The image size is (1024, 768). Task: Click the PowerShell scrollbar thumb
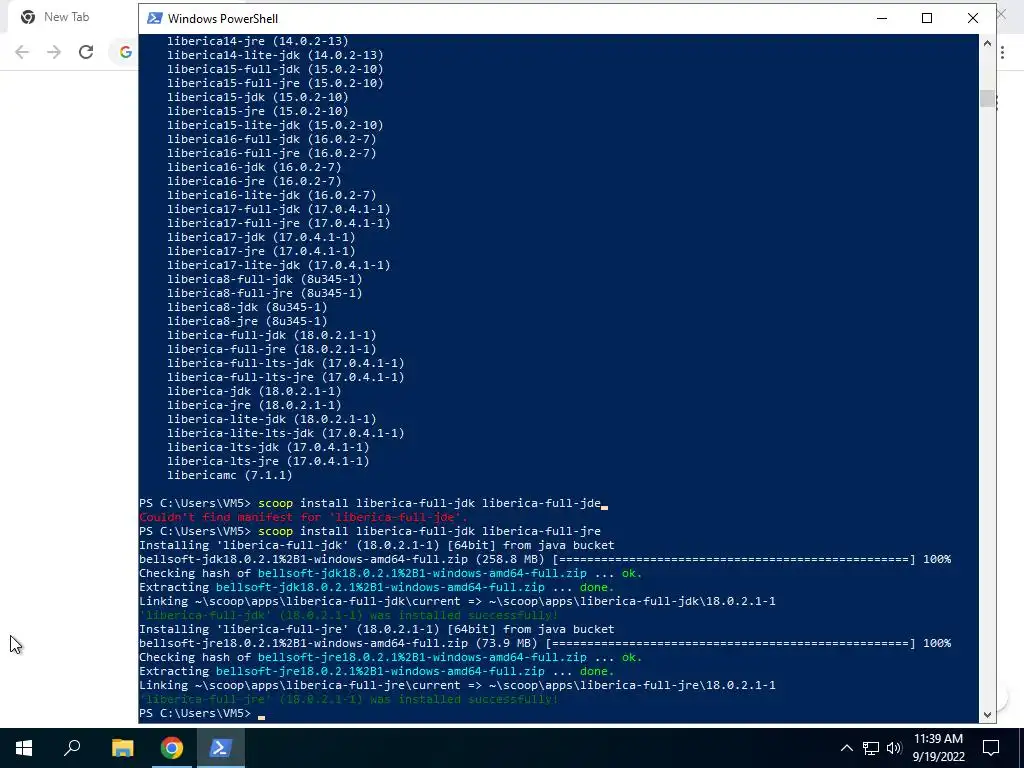(x=987, y=99)
